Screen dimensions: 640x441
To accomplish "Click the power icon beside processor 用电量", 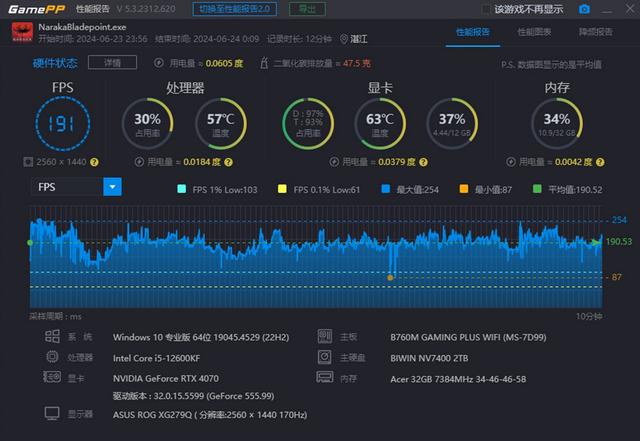I will pyautogui.click(x=139, y=162).
